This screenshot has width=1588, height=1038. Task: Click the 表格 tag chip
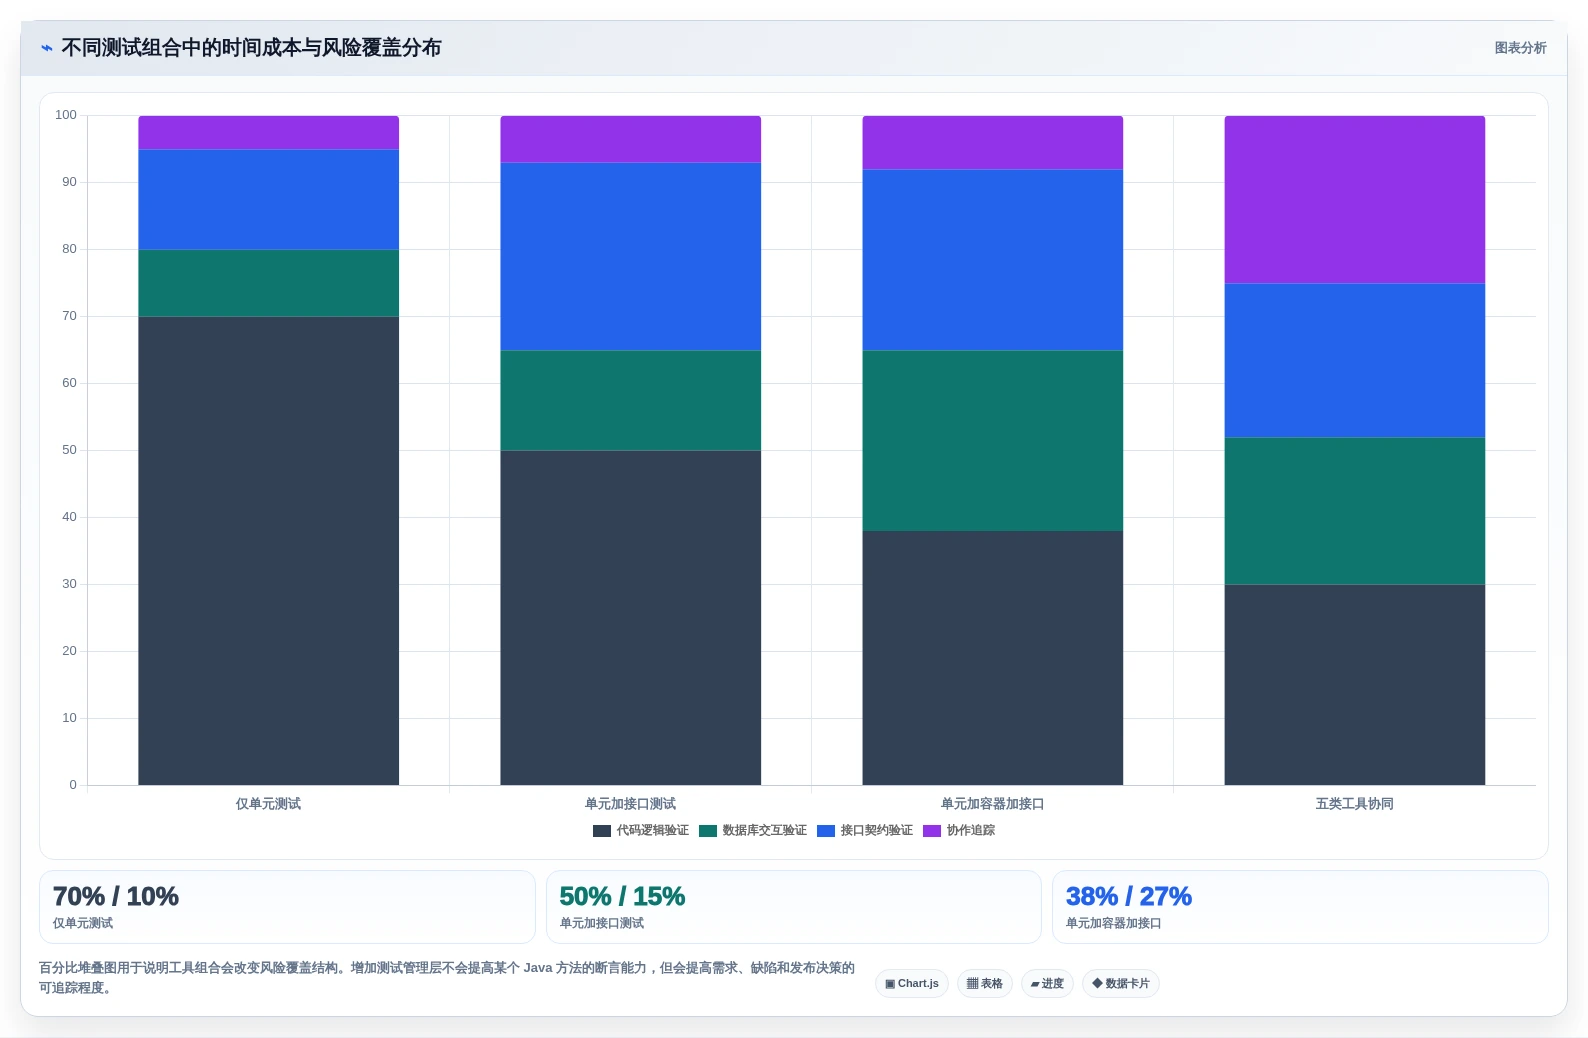click(985, 984)
